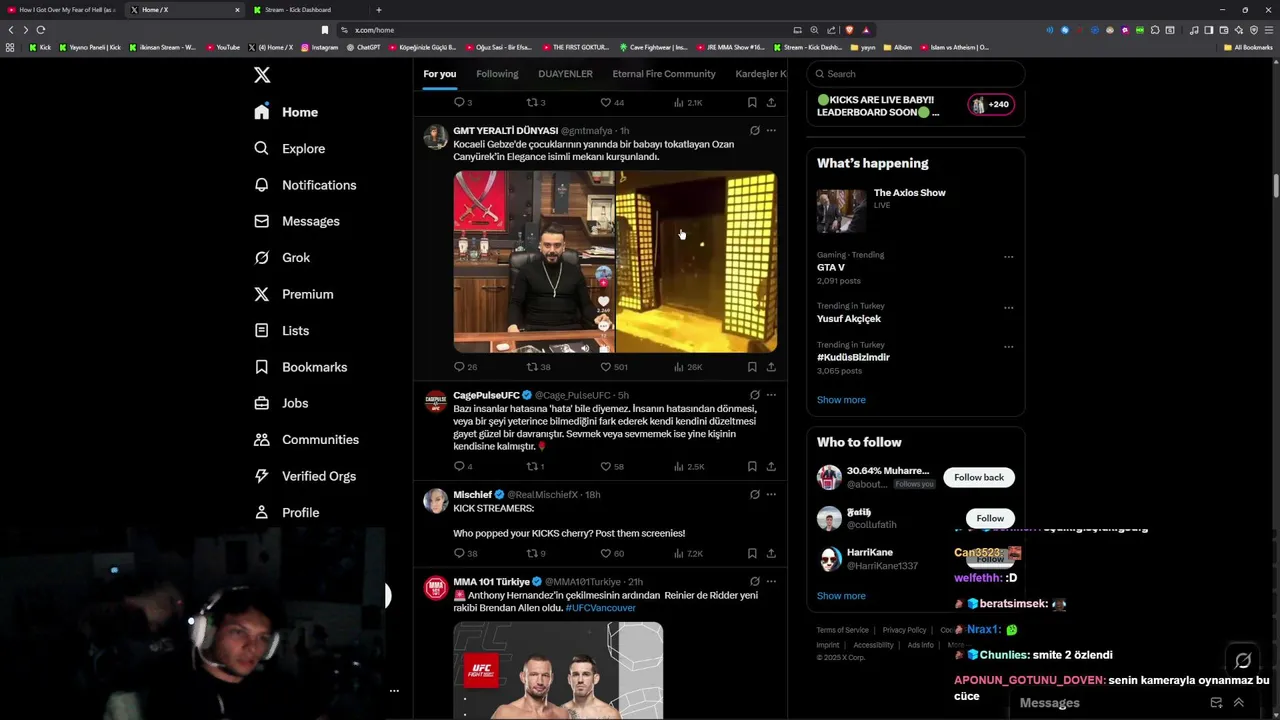The width and height of the screenshot is (1280, 720).
Task: Open Messages in X sidebar
Action: [297, 221]
